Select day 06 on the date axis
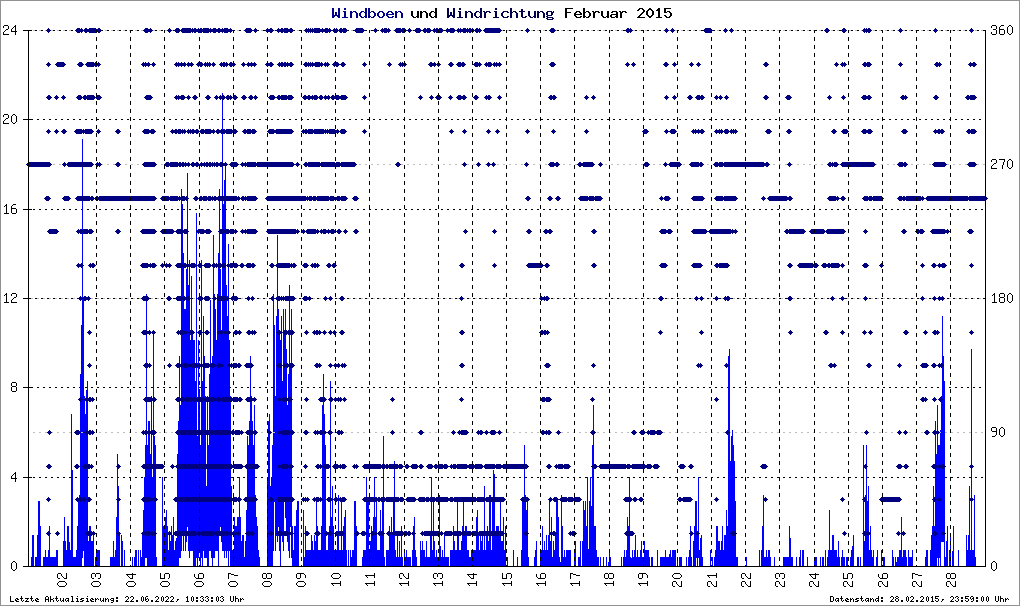The width and height of the screenshot is (1020, 606). coord(199,581)
